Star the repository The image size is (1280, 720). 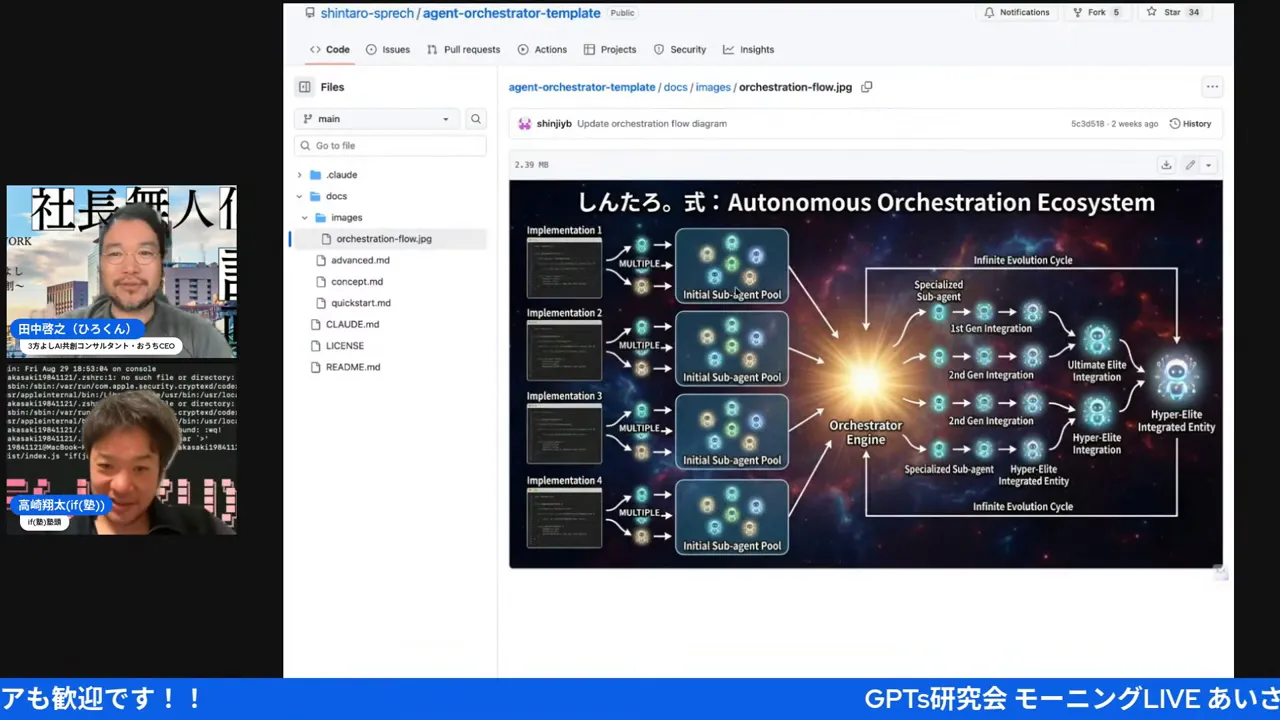pyautogui.click(x=1170, y=12)
